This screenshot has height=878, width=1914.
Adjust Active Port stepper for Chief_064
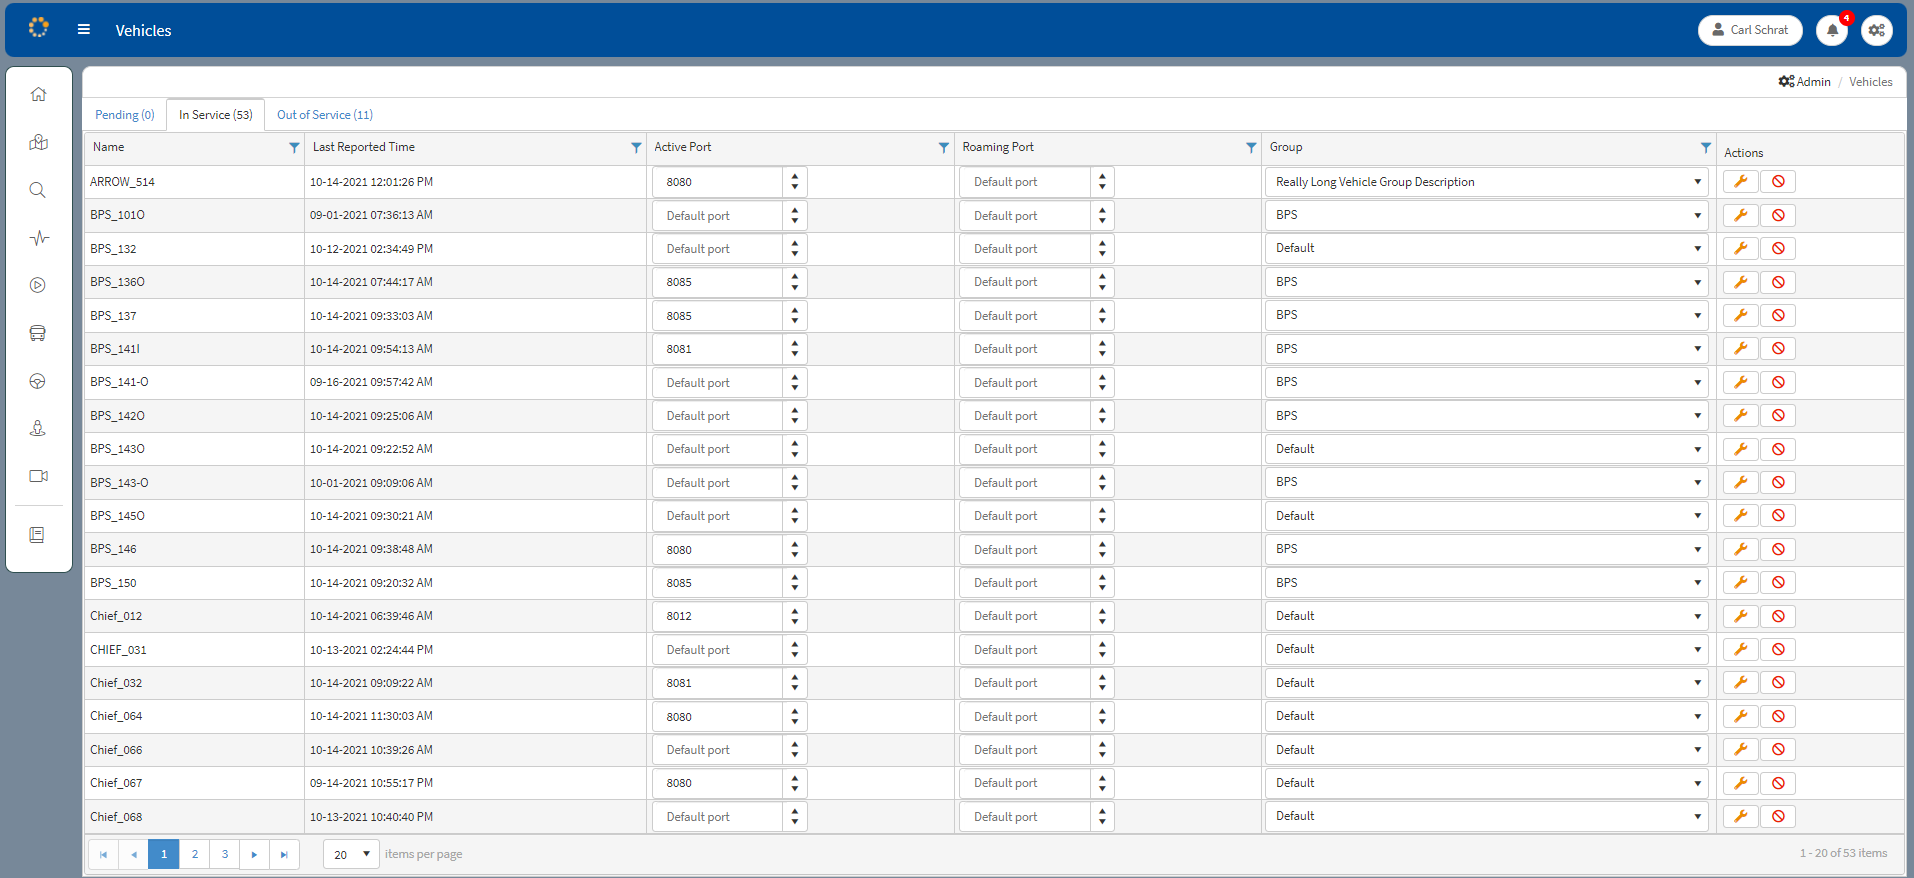click(x=795, y=716)
